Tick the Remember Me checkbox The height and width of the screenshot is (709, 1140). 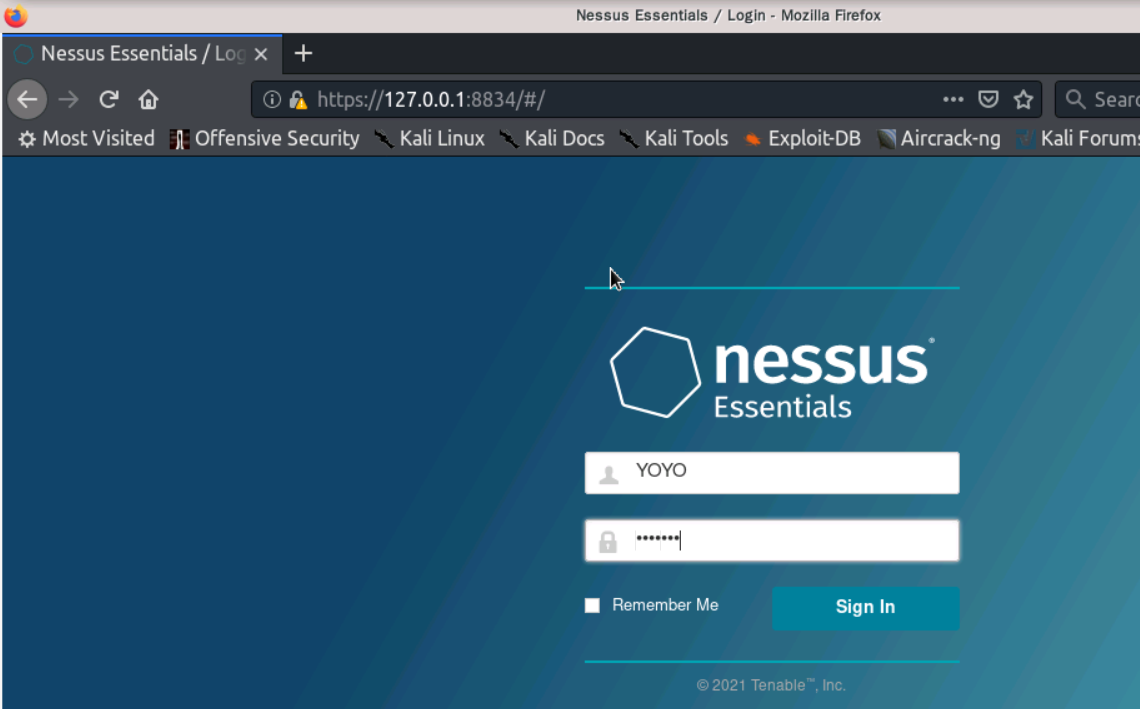click(x=593, y=606)
